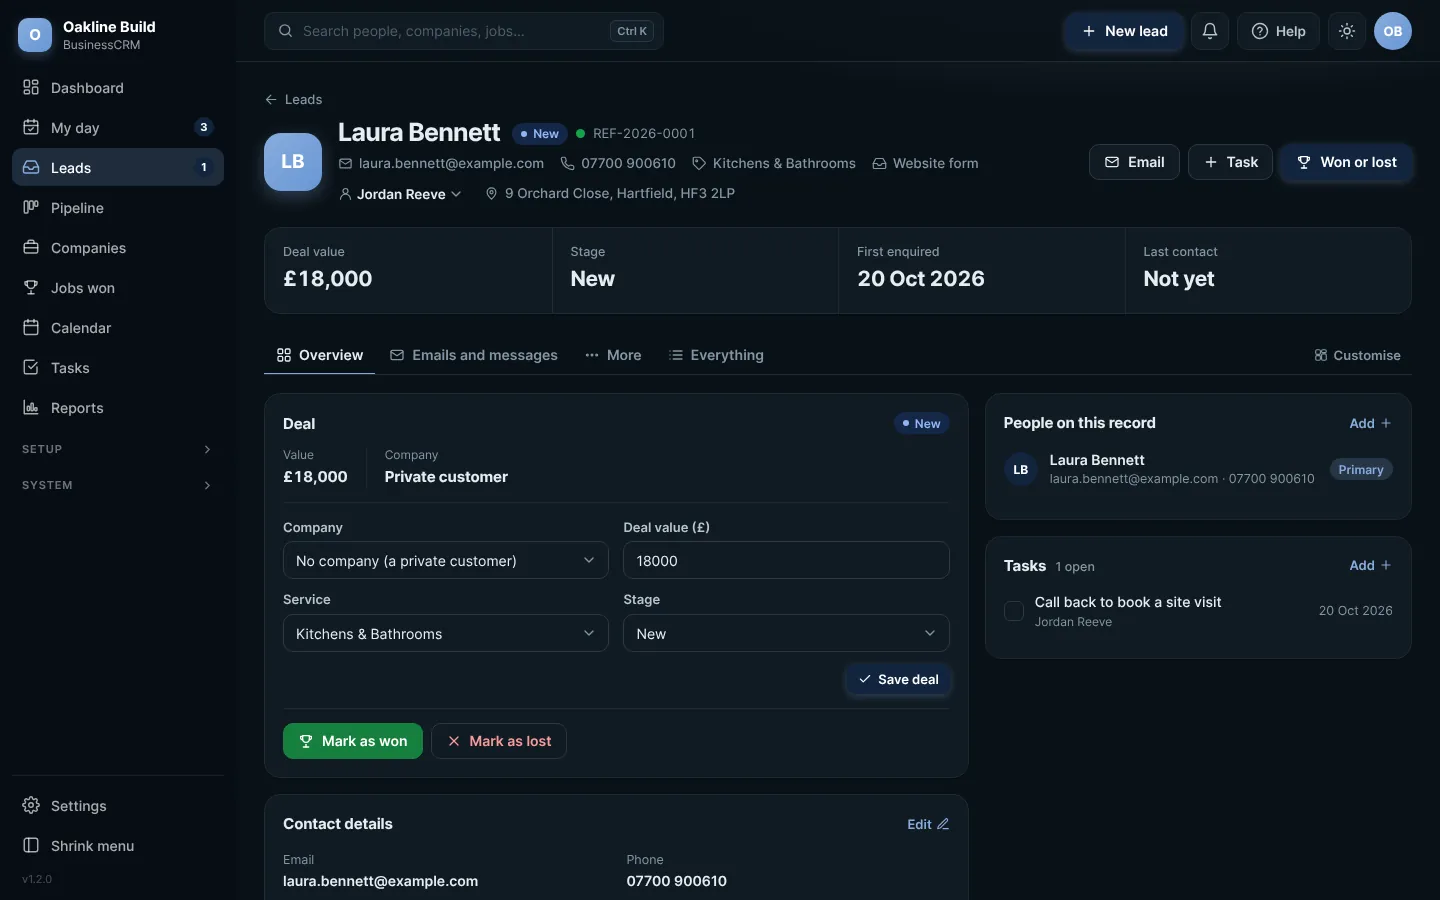
Task: Click the Mark as won button
Action: pos(353,741)
